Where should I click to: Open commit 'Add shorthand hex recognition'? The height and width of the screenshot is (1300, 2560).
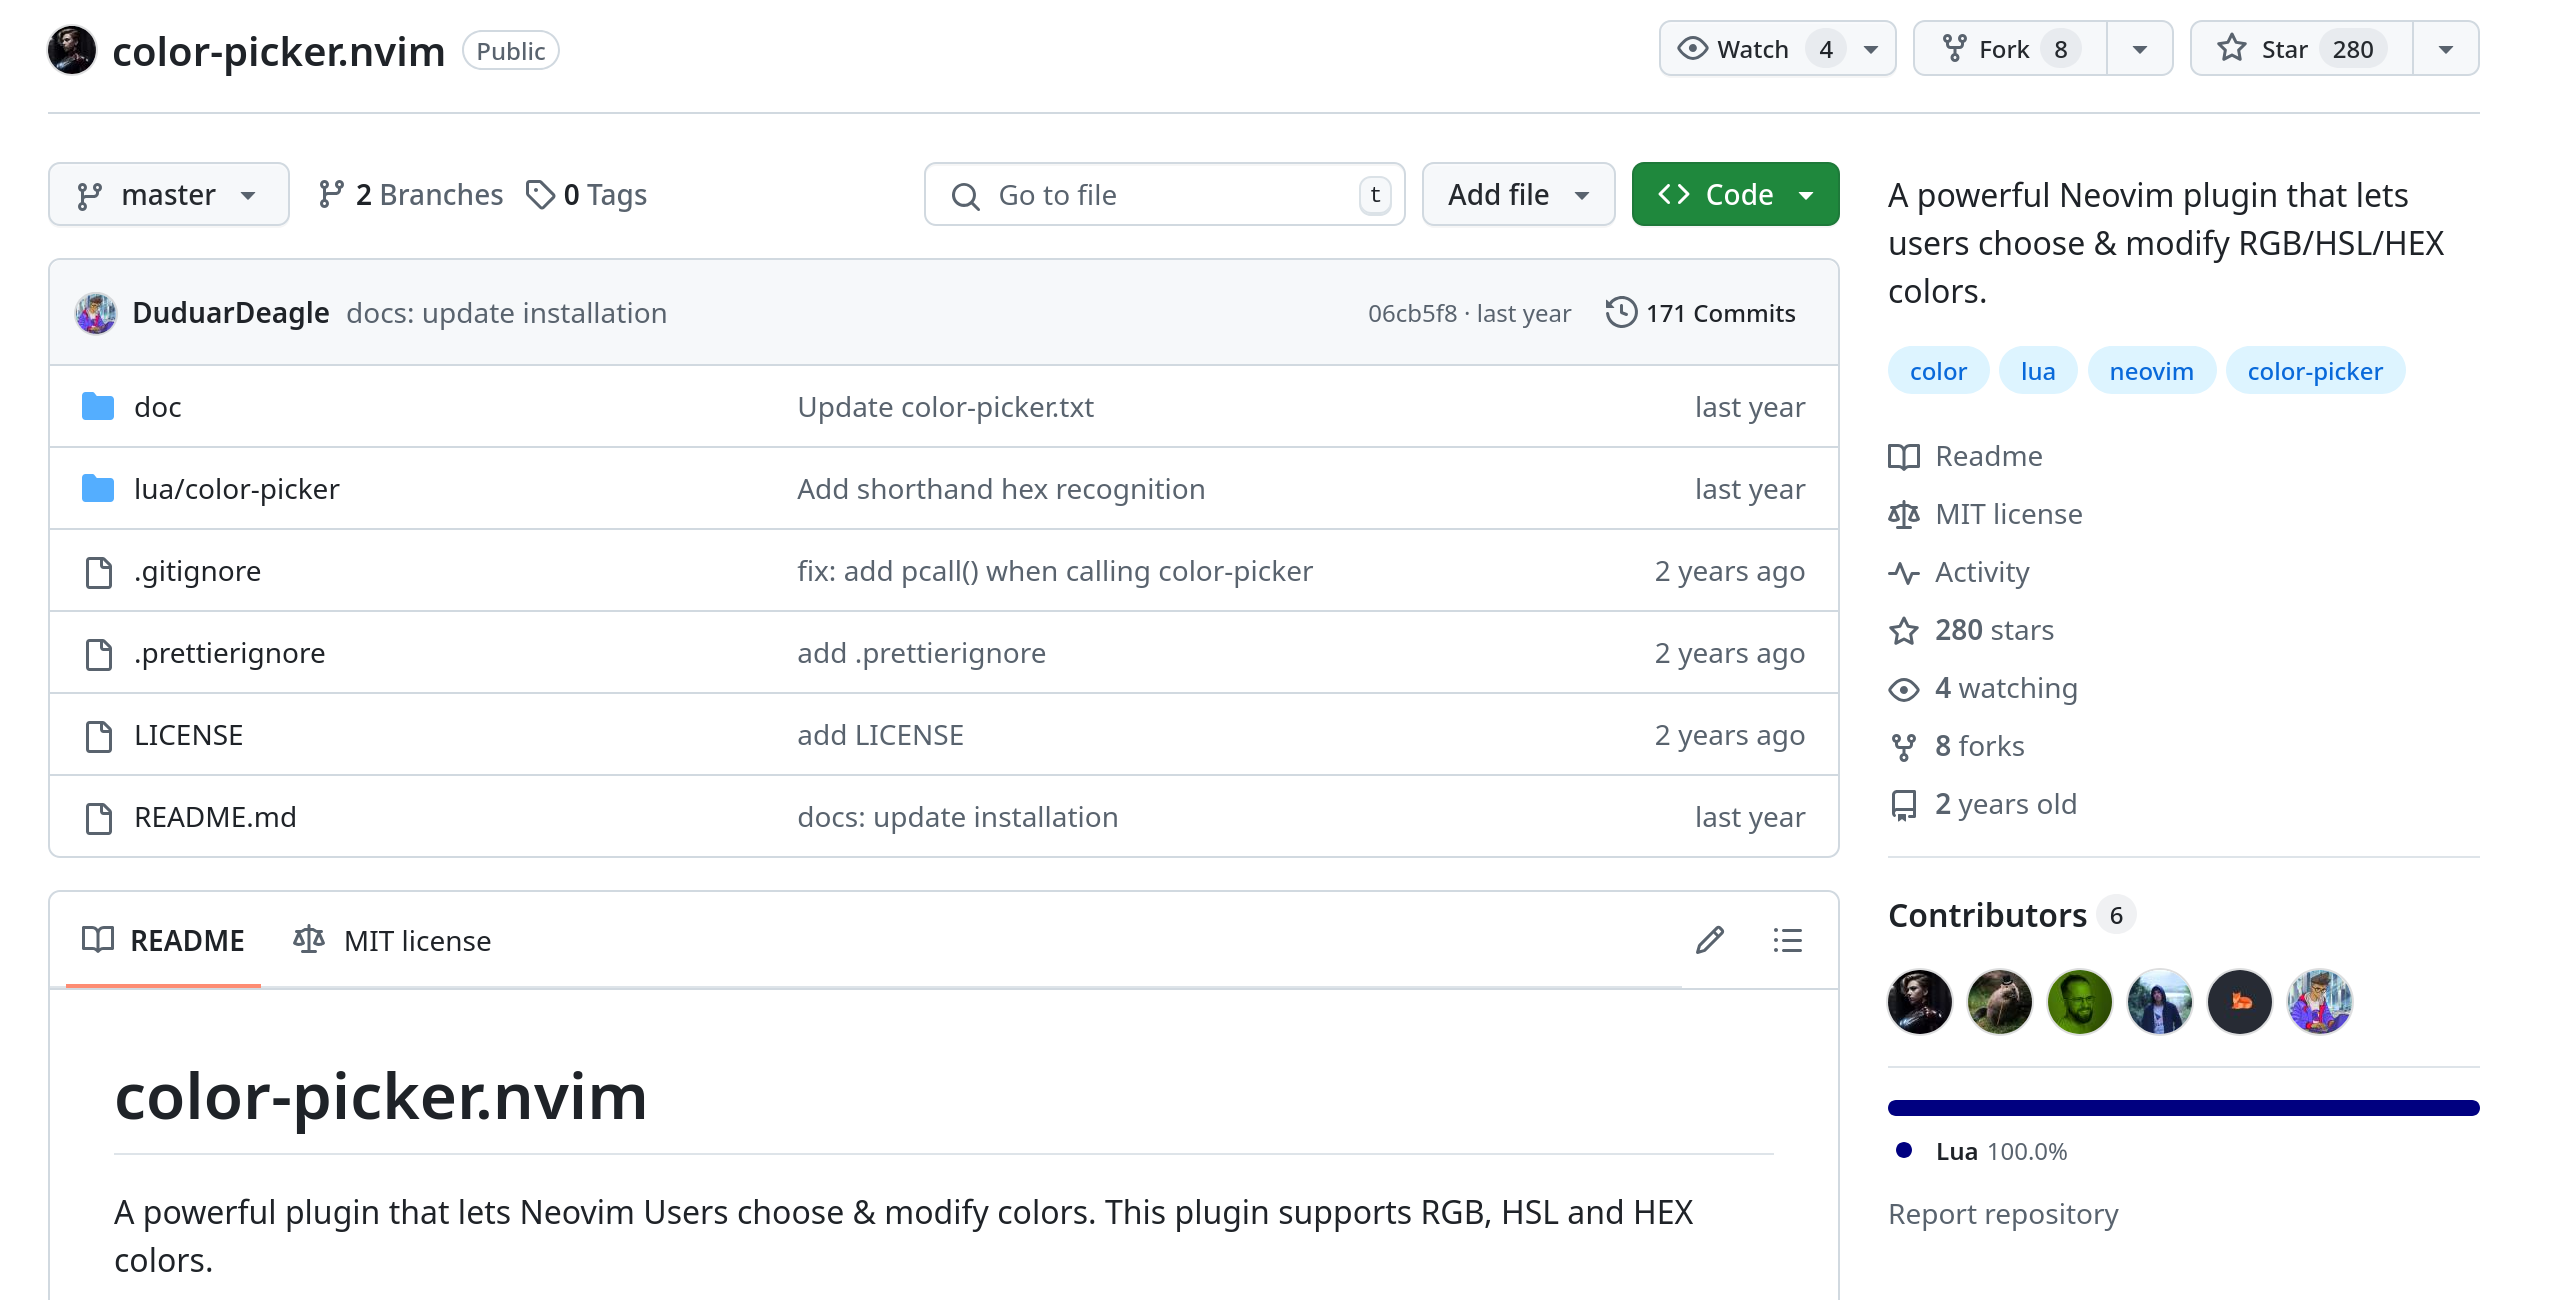[1001, 489]
